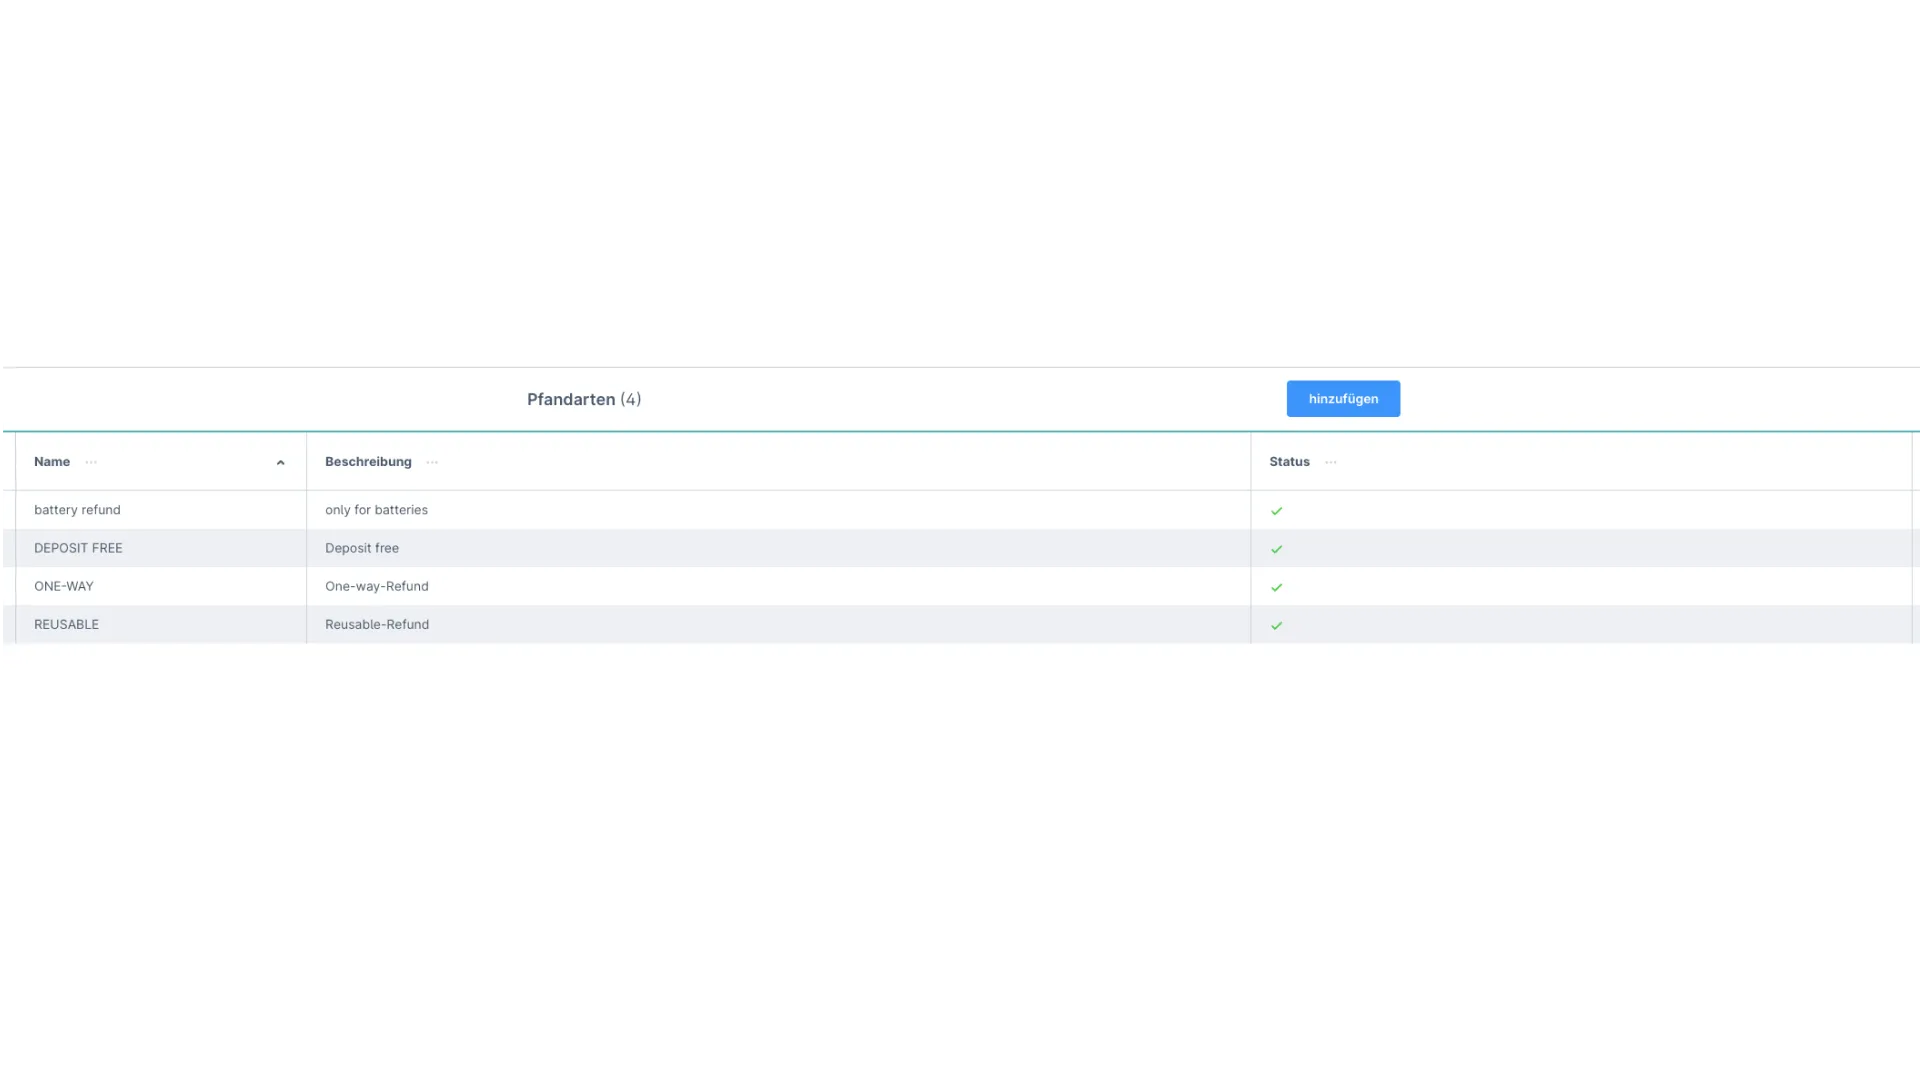The width and height of the screenshot is (1920, 1080).
Task: Click the green status checkmark for battery refund
Action: click(x=1277, y=510)
